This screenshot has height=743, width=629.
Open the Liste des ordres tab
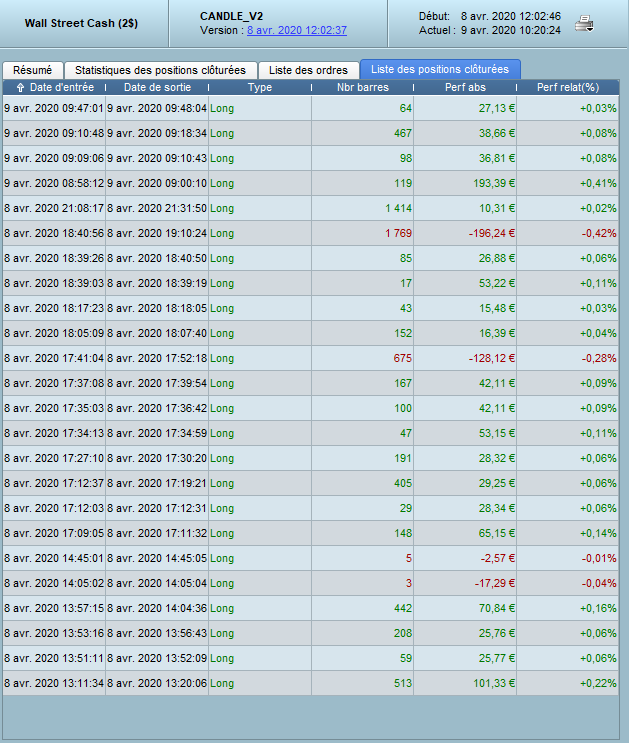[x=309, y=70]
